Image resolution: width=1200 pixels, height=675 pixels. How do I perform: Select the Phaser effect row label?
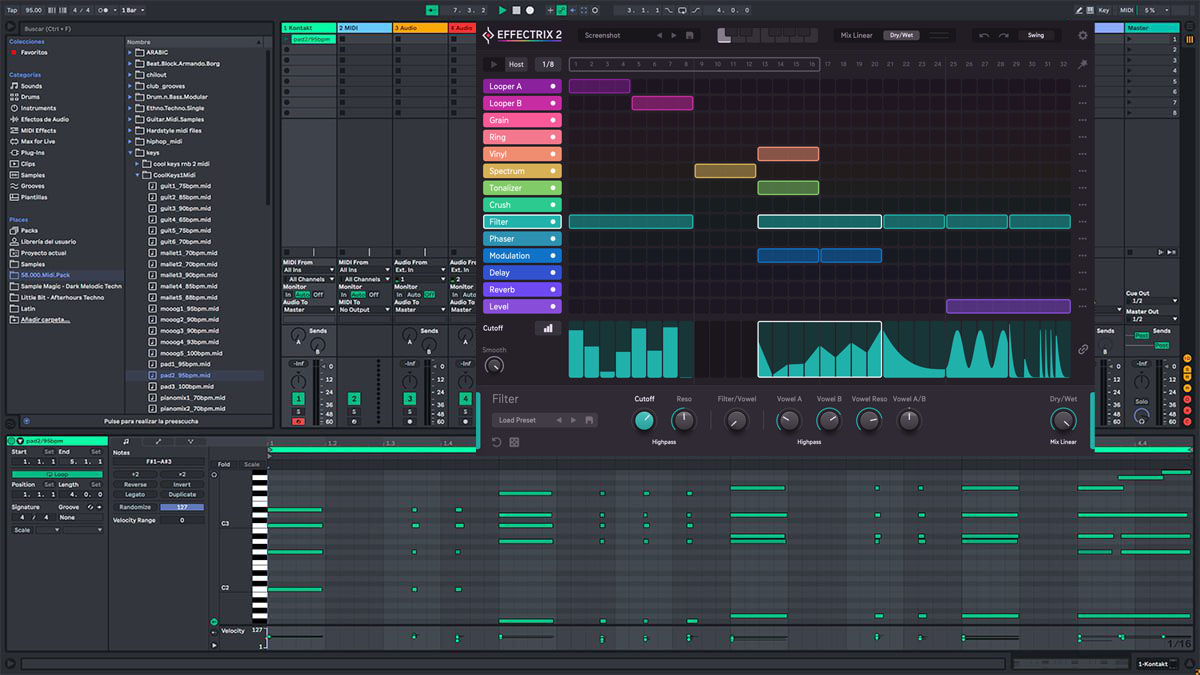click(520, 239)
